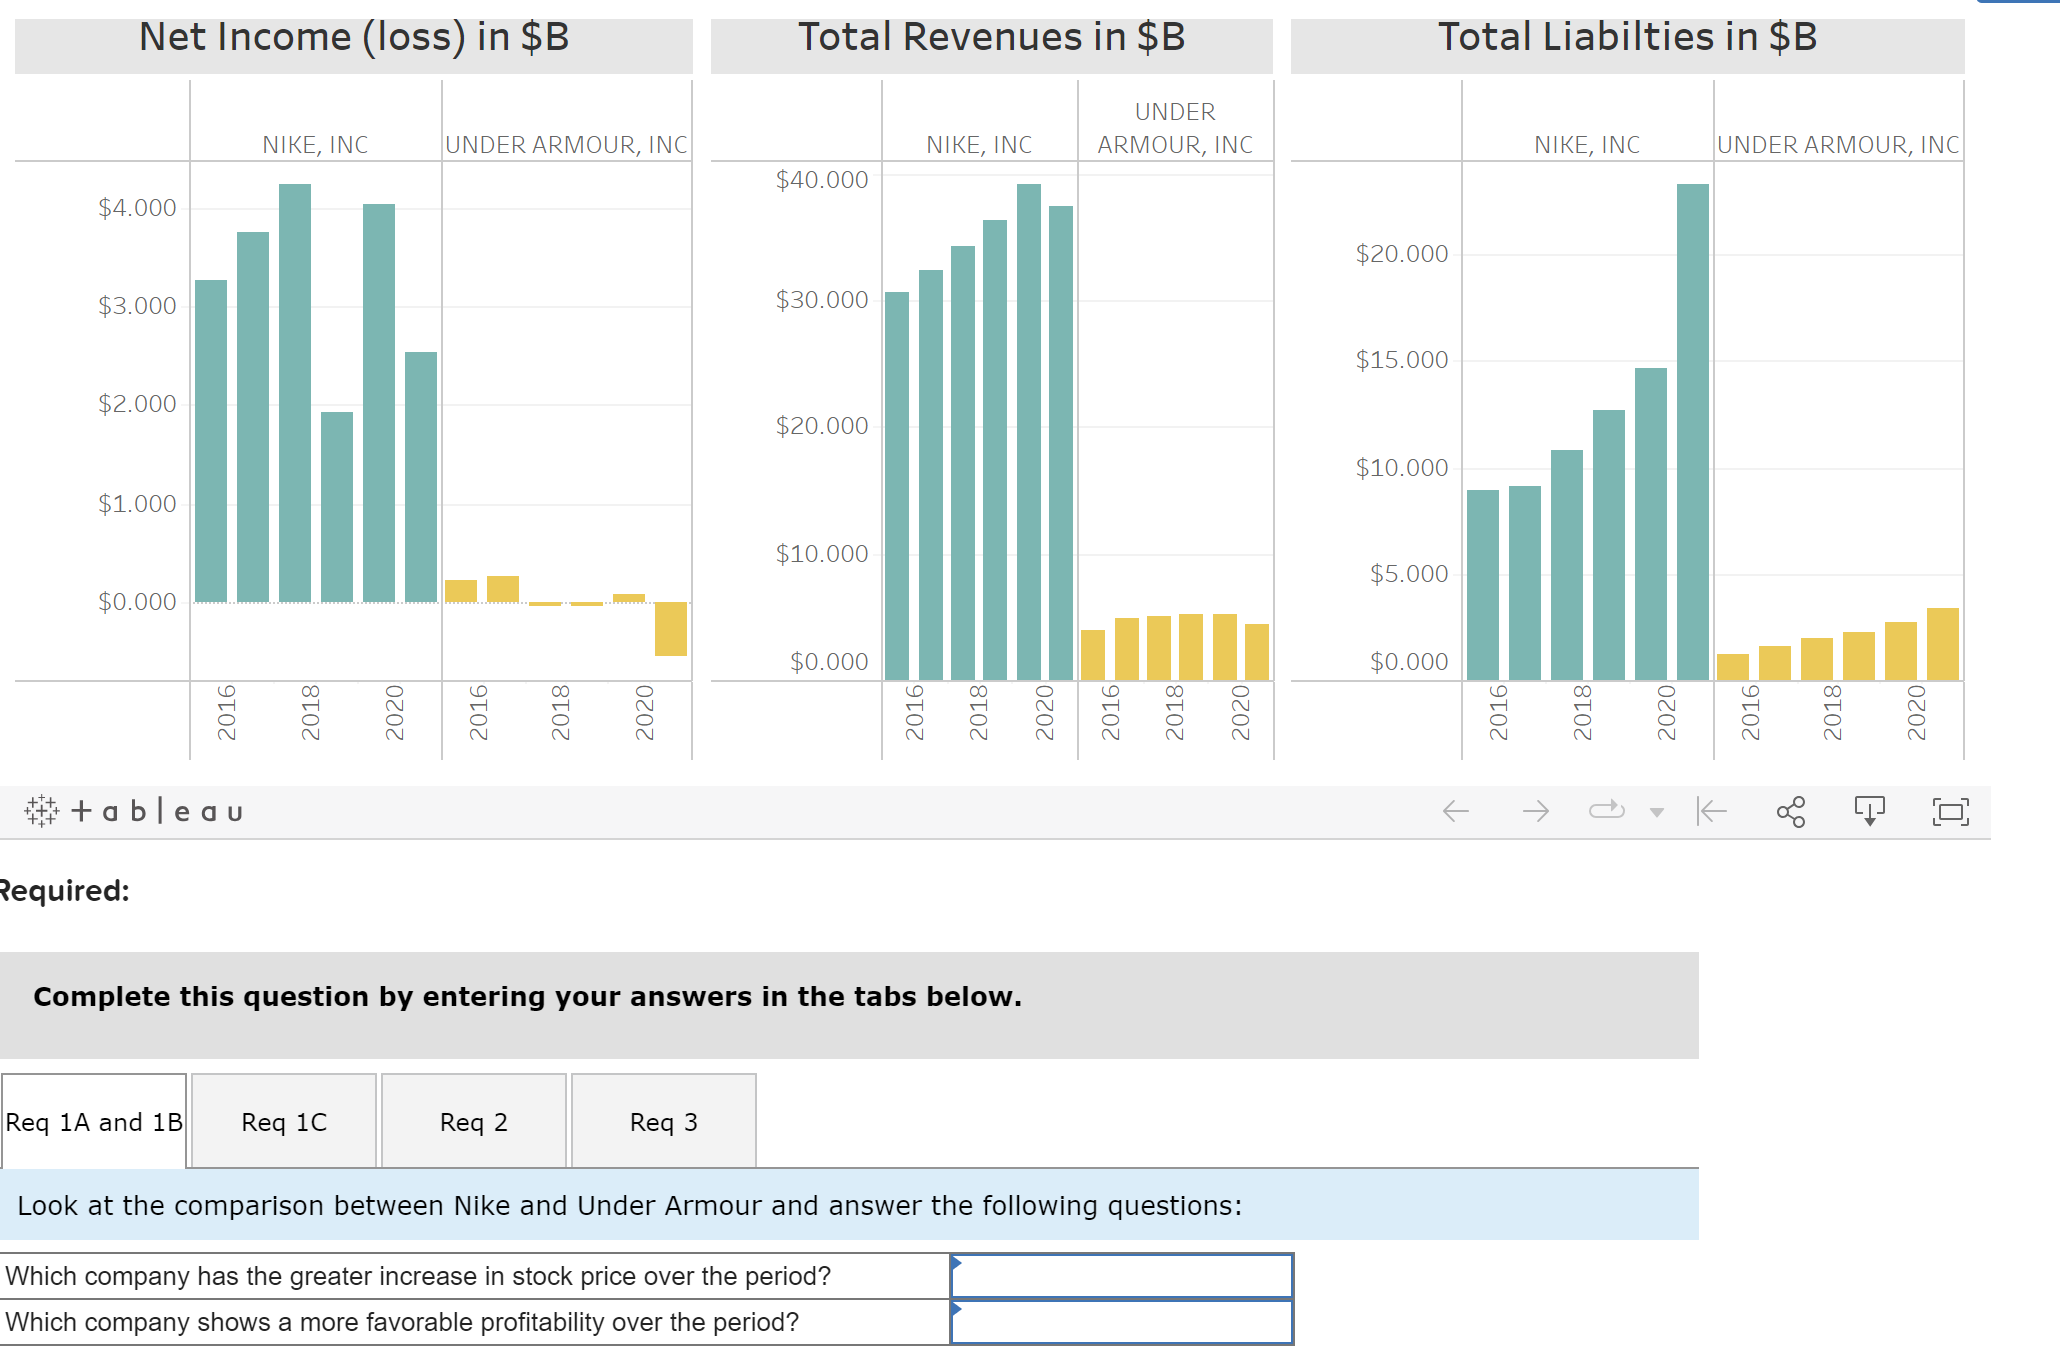This screenshot has width=2060, height=1359.
Task: Undo the last dashboard action
Action: pos(1455,810)
